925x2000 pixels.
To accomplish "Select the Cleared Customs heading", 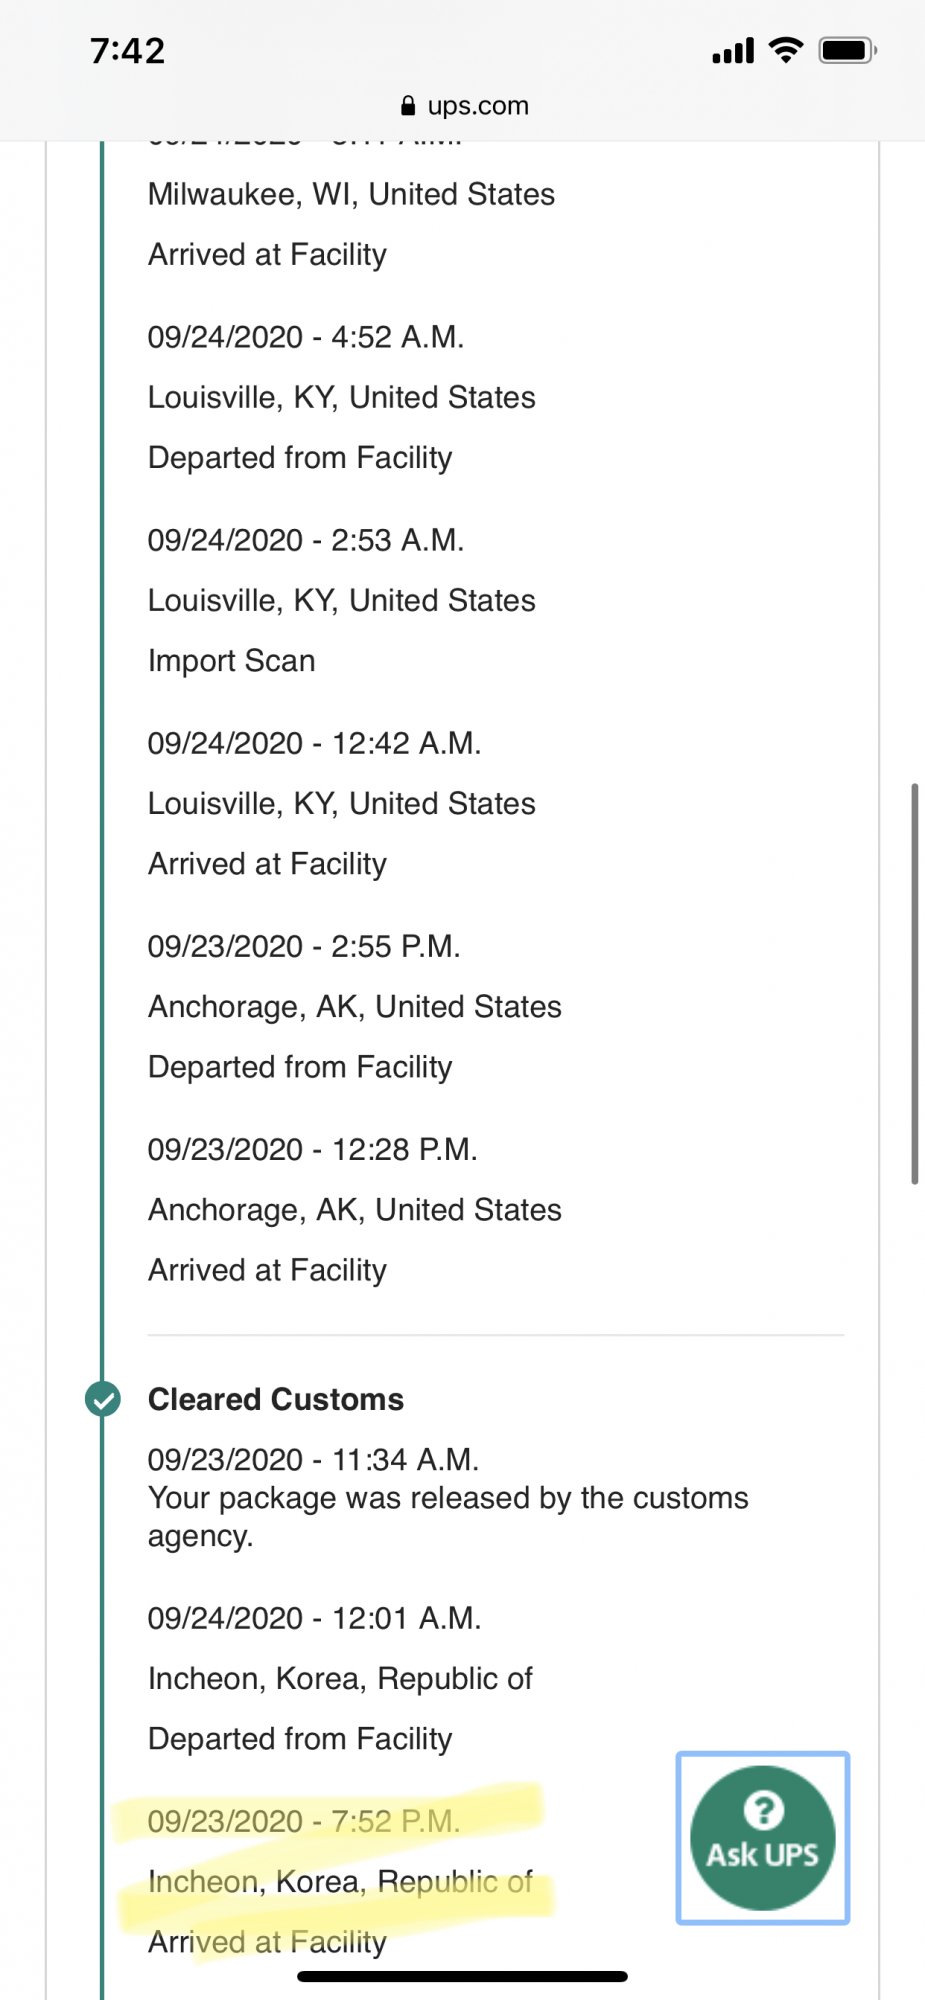I will (x=276, y=1399).
